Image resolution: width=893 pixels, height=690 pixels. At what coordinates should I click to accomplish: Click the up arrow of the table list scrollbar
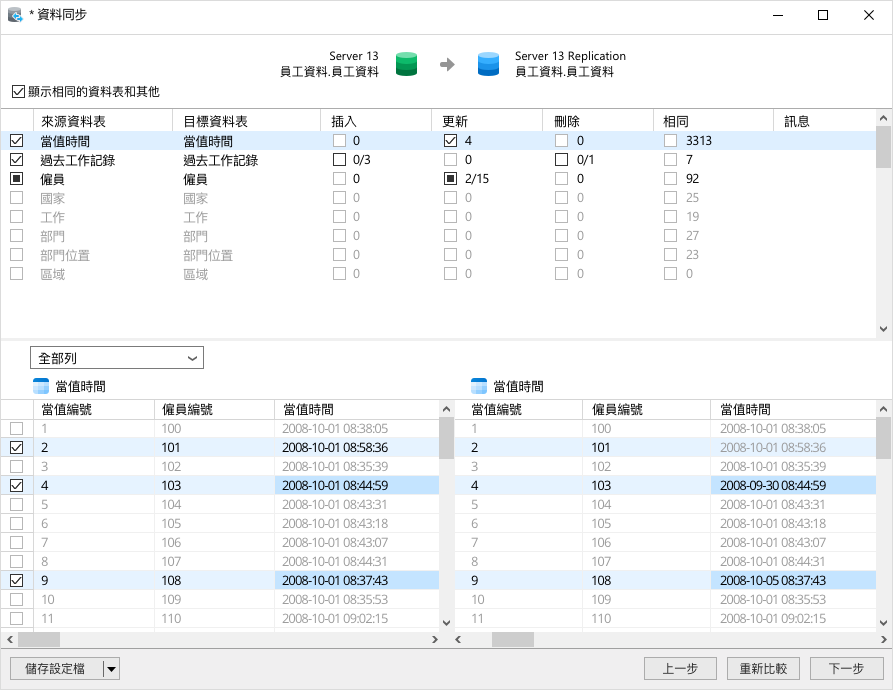click(x=883, y=118)
